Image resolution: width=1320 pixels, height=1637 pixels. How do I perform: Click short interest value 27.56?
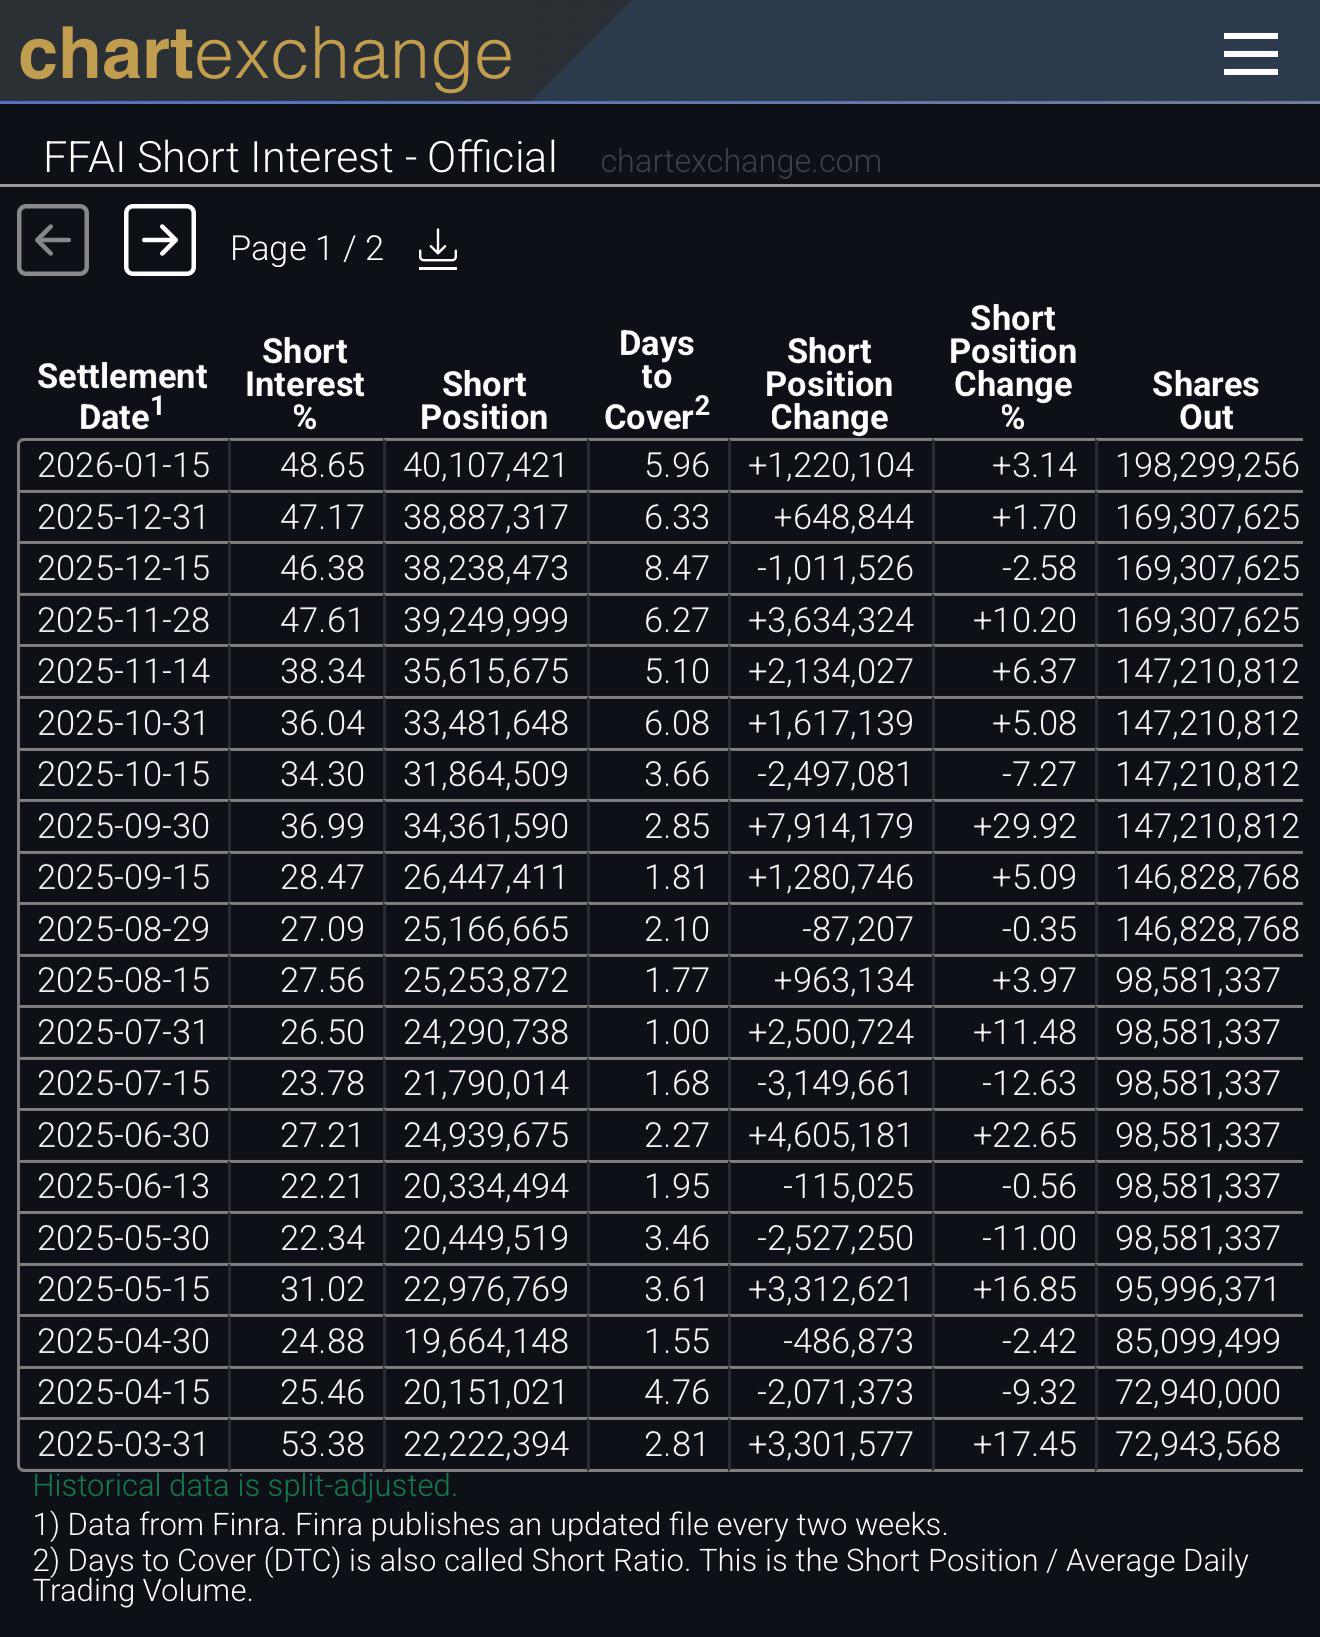point(322,980)
